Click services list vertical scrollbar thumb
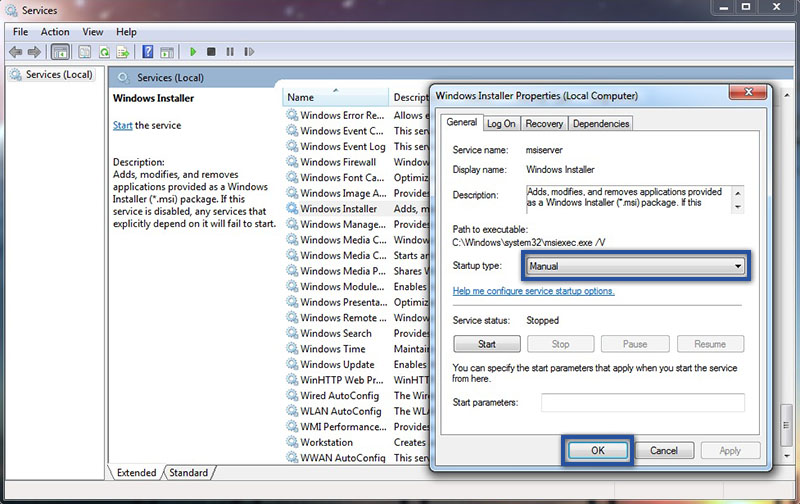The image size is (800, 504). coord(786,425)
